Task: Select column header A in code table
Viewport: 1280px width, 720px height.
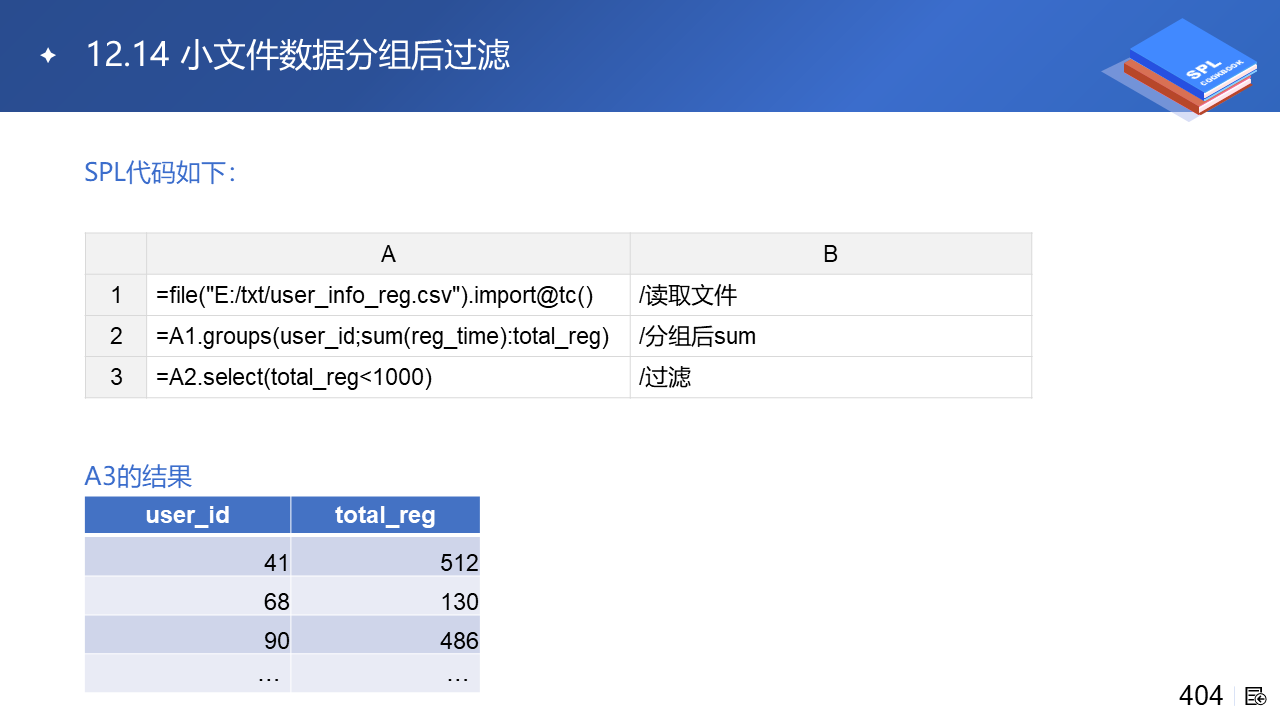Action: click(x=388, y=254)
